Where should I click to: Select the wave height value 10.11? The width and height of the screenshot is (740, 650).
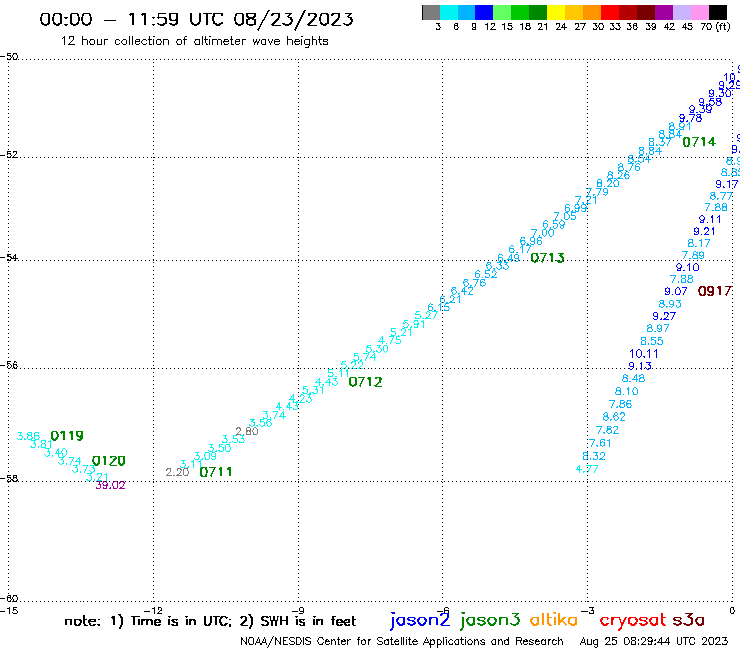[x=644, y=354]
